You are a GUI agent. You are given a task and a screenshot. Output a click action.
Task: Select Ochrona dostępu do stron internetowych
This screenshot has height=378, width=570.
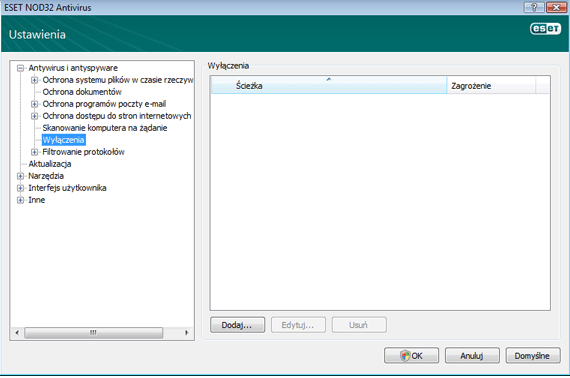[x=117, y=116]
